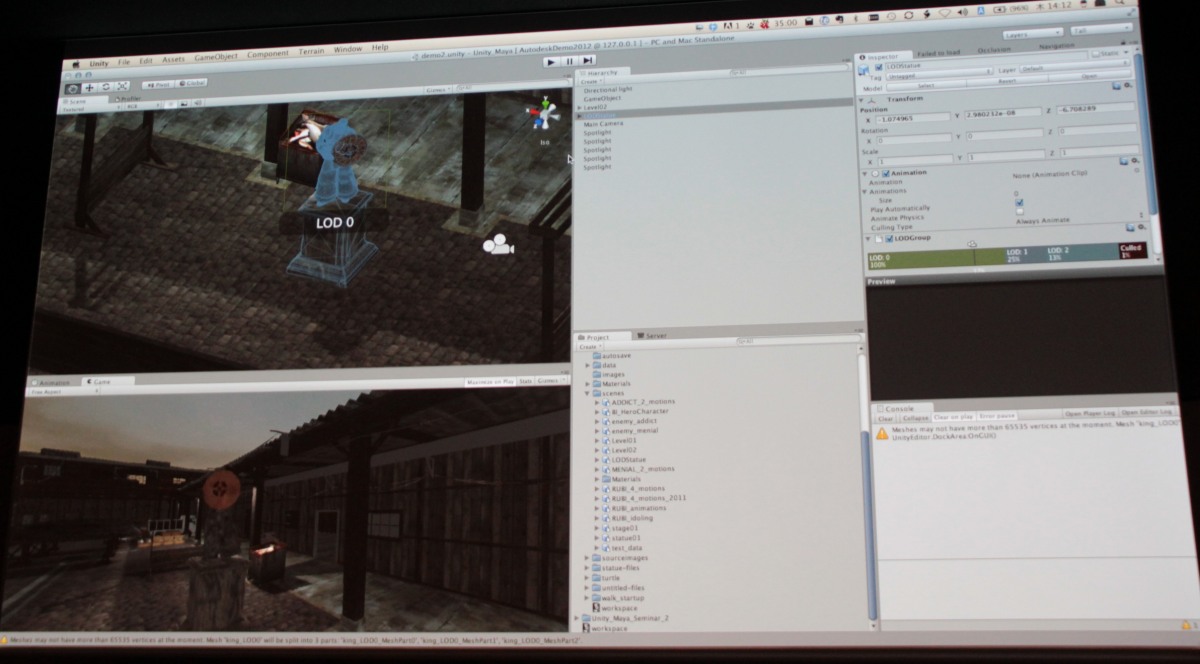
Task: Click the warning icon in Console message
Action: tap(881, 433)
